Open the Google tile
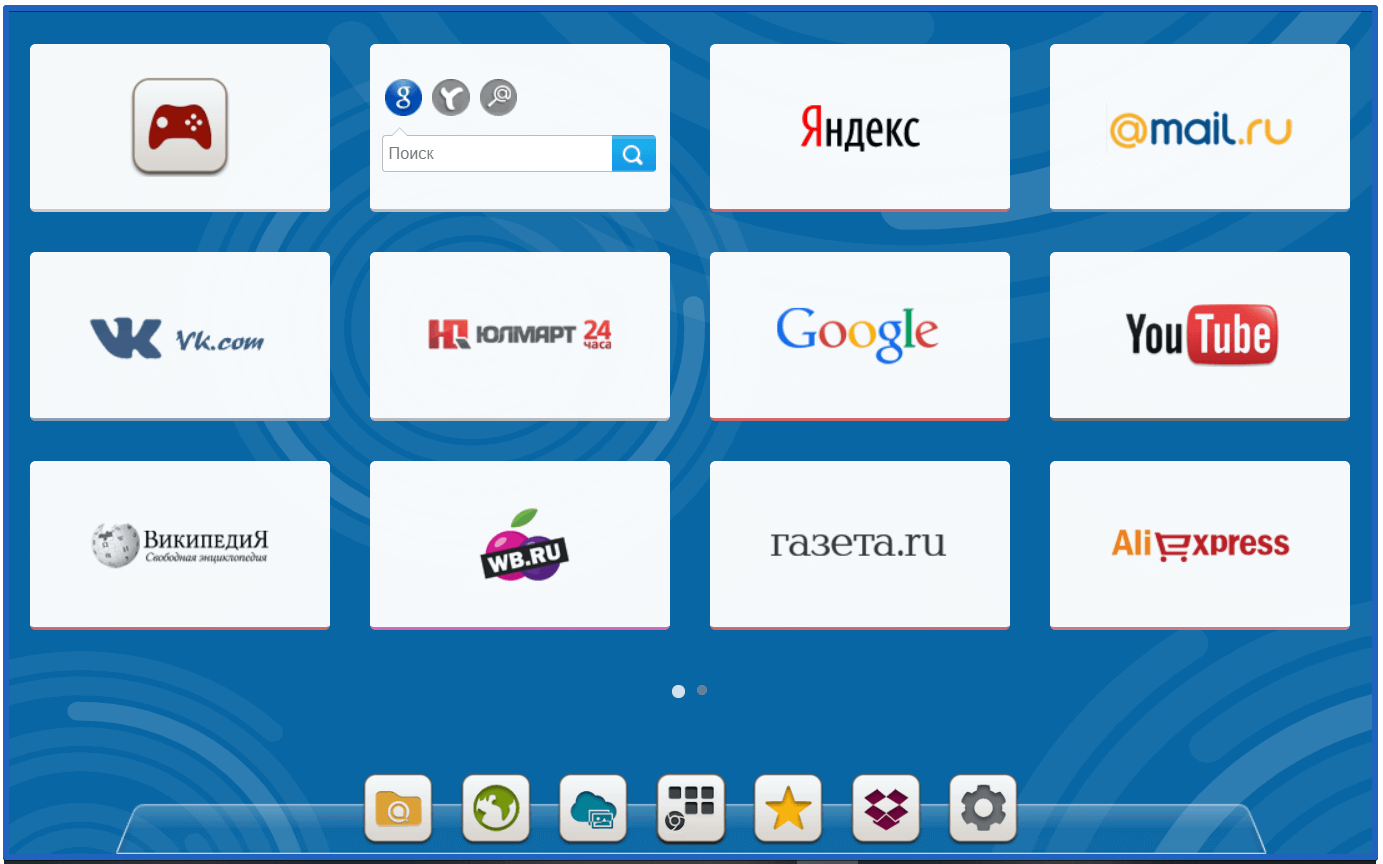The image size is (1383, 864). point(860,336)
